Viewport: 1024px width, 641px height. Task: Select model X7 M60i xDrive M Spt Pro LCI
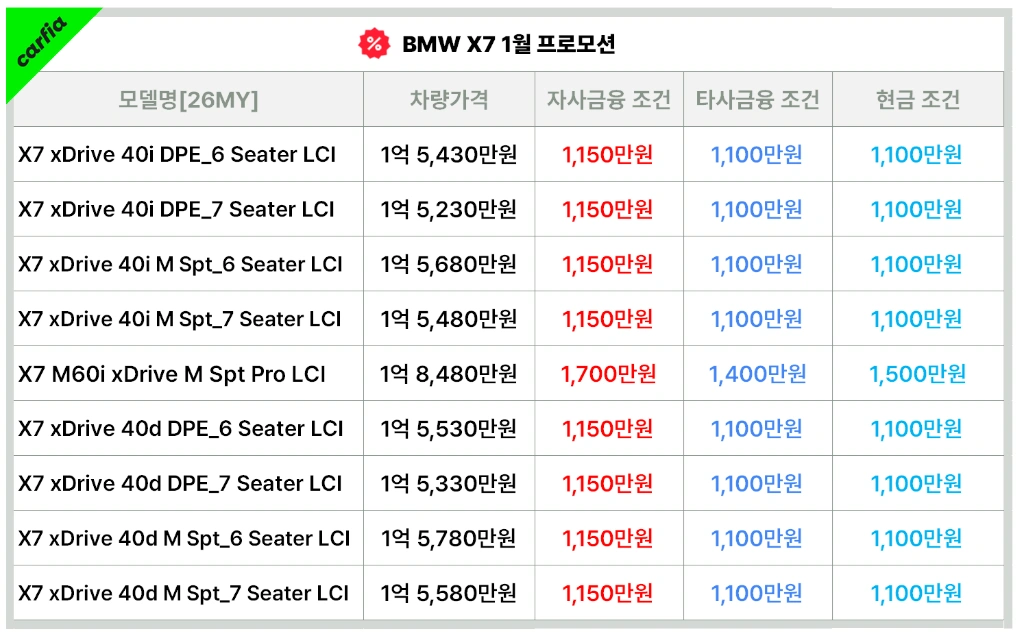point(172,374)
